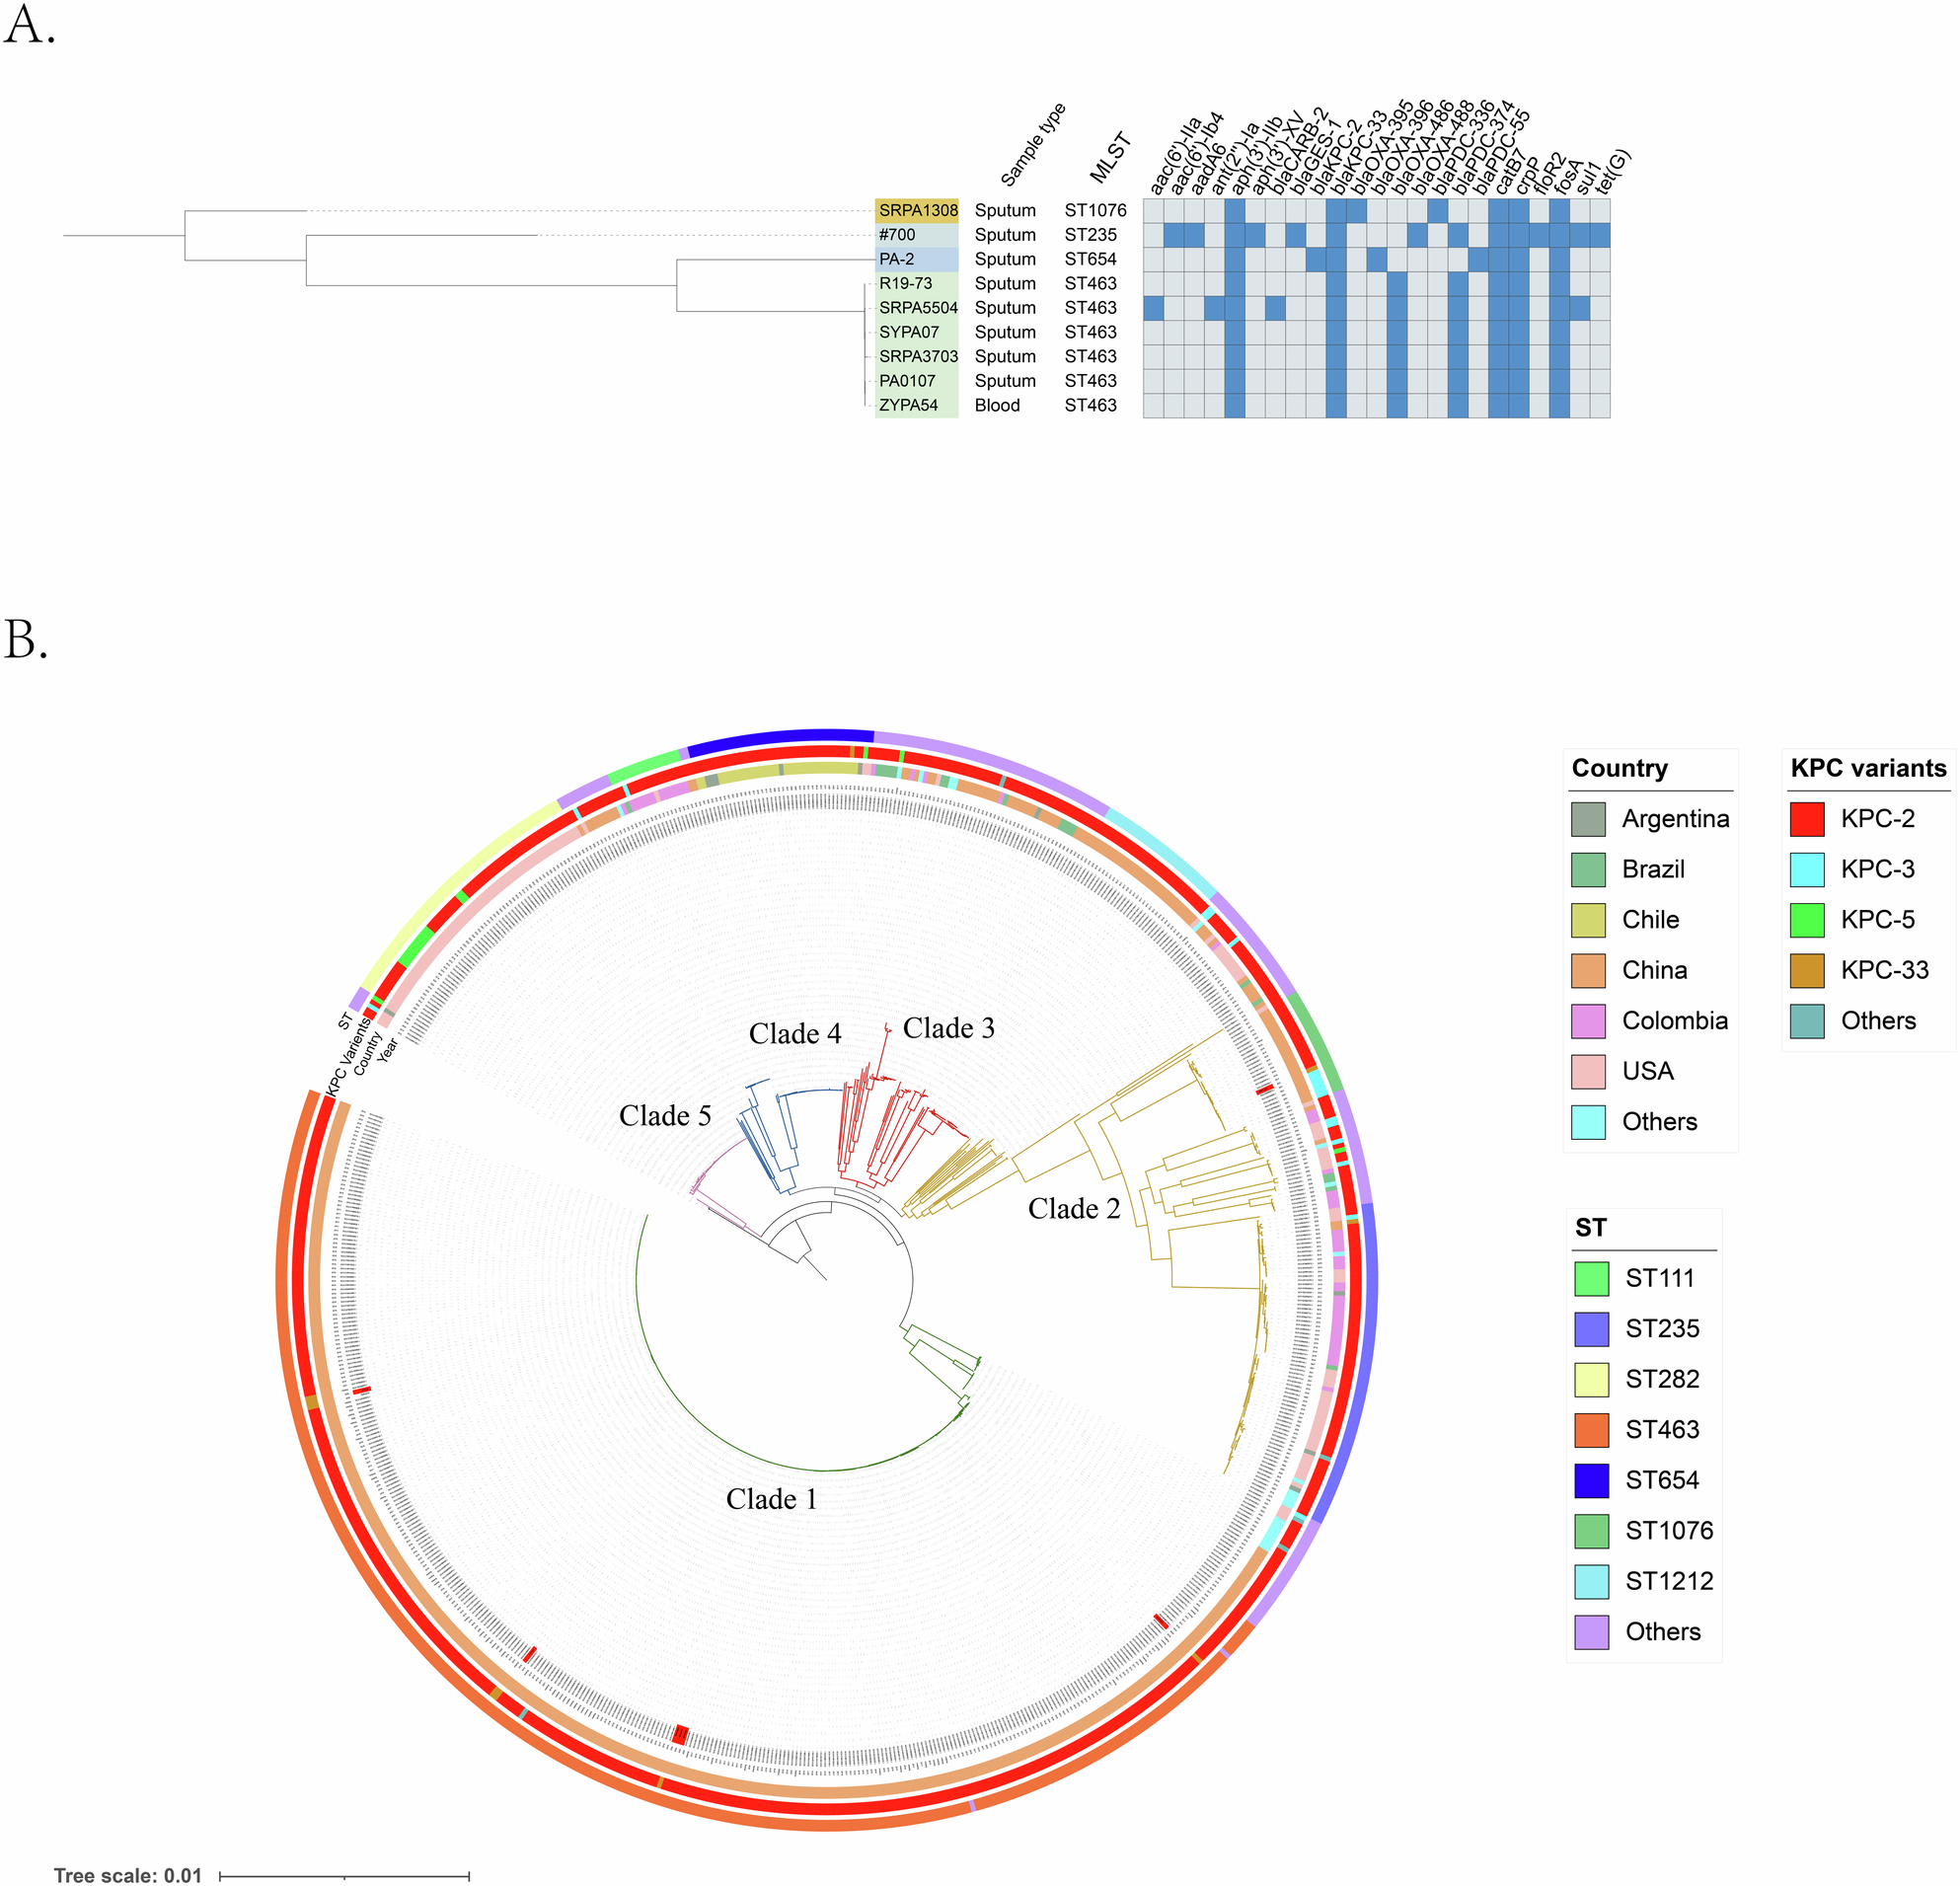Click the Blood sample type entry
Viewport: 1960px width, 1886px height.
(997, 405)
